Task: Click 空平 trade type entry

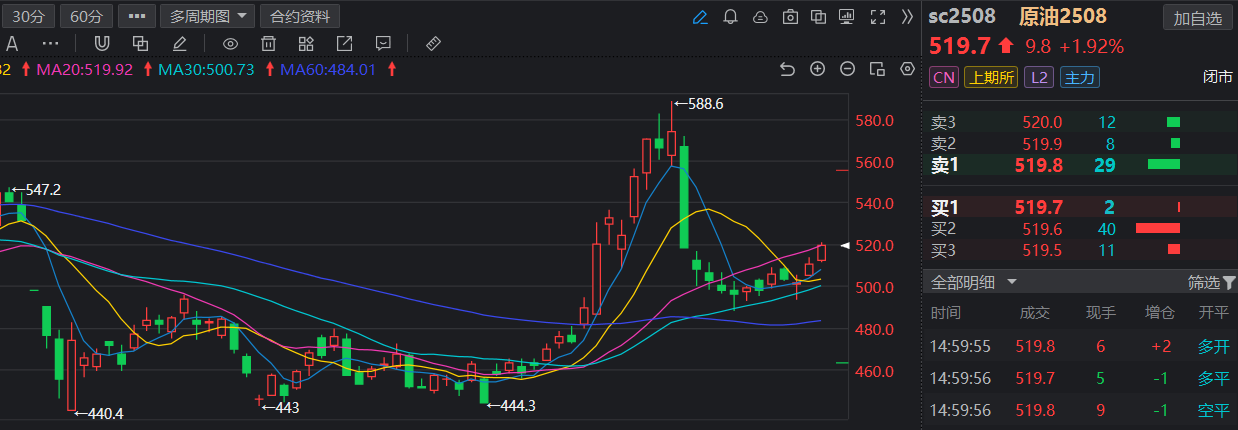Action: click(1214, 409)
